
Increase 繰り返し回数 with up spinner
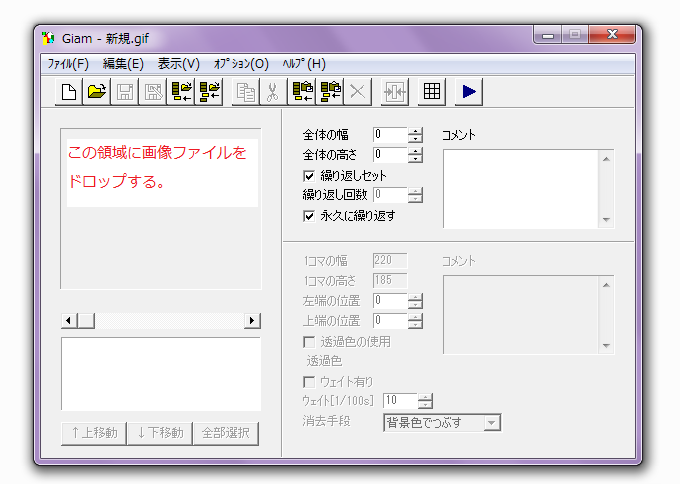pos(415,191)
